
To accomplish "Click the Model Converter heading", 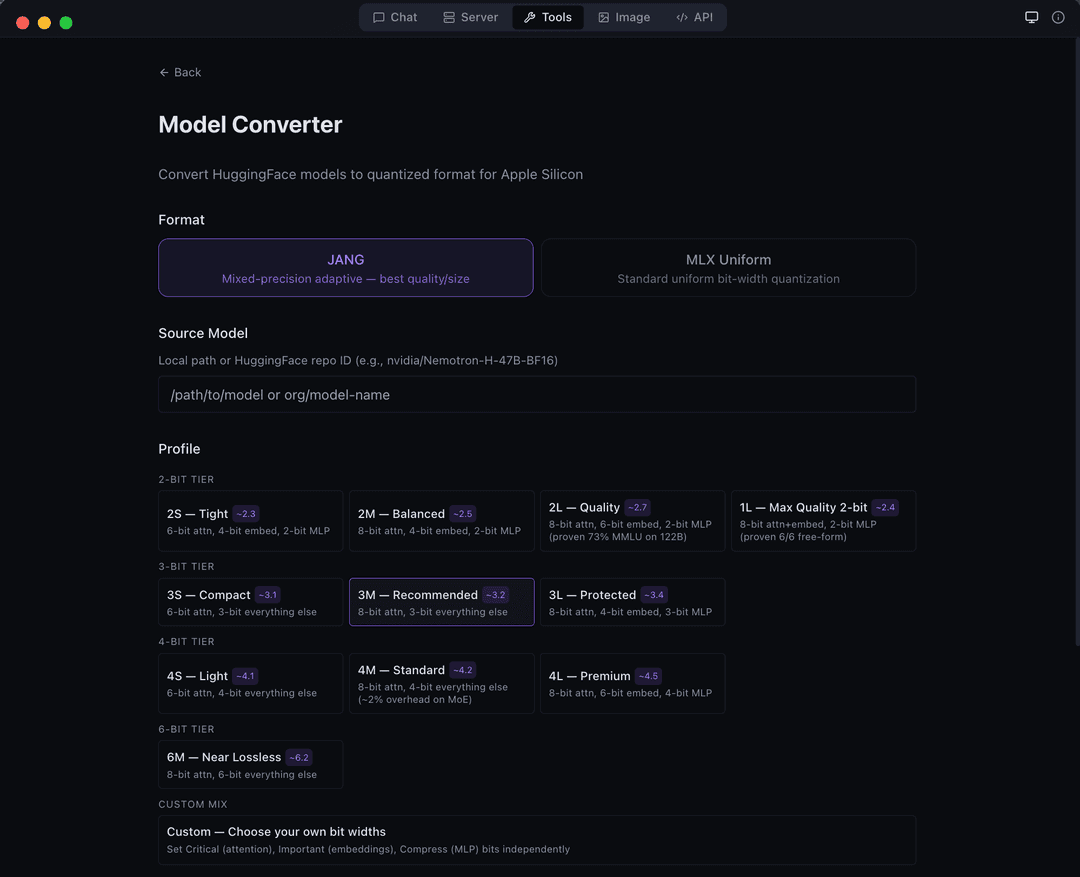I will pyautogui.click(x=250, y=125).
